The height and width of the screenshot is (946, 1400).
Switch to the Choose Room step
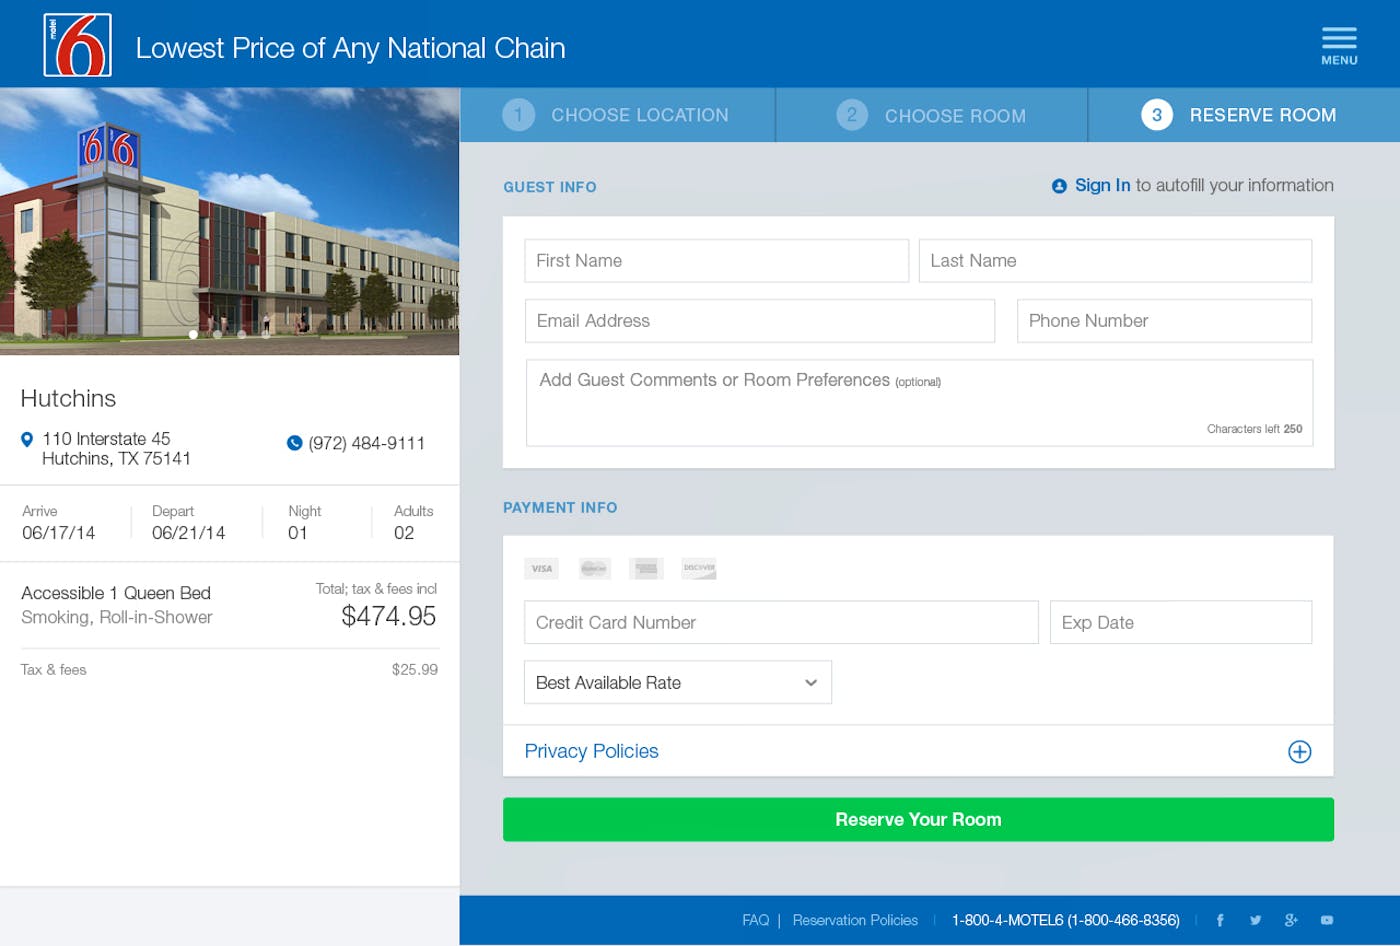tap(932, 115)
